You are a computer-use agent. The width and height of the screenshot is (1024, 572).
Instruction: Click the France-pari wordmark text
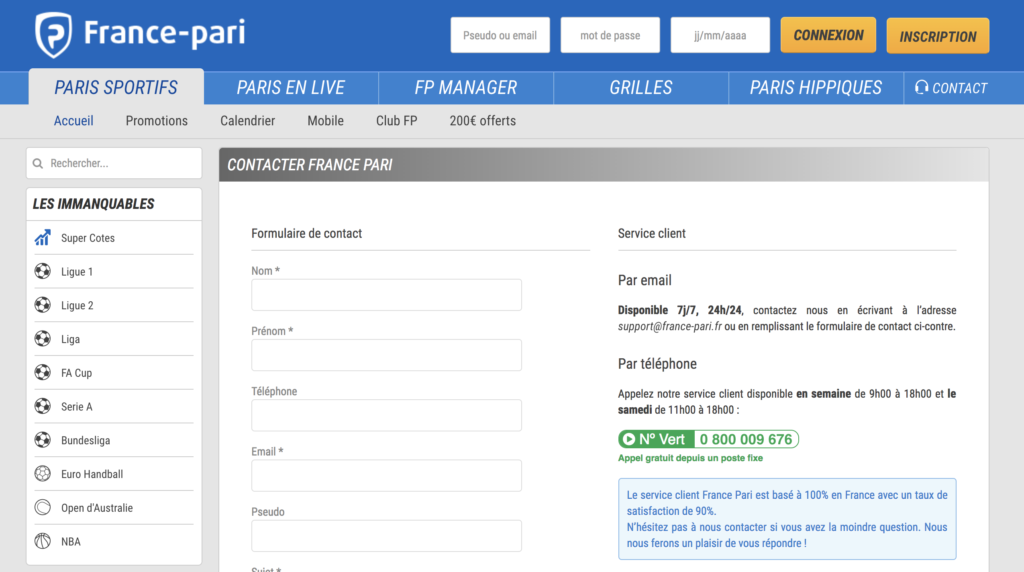[x=165, y=33]
